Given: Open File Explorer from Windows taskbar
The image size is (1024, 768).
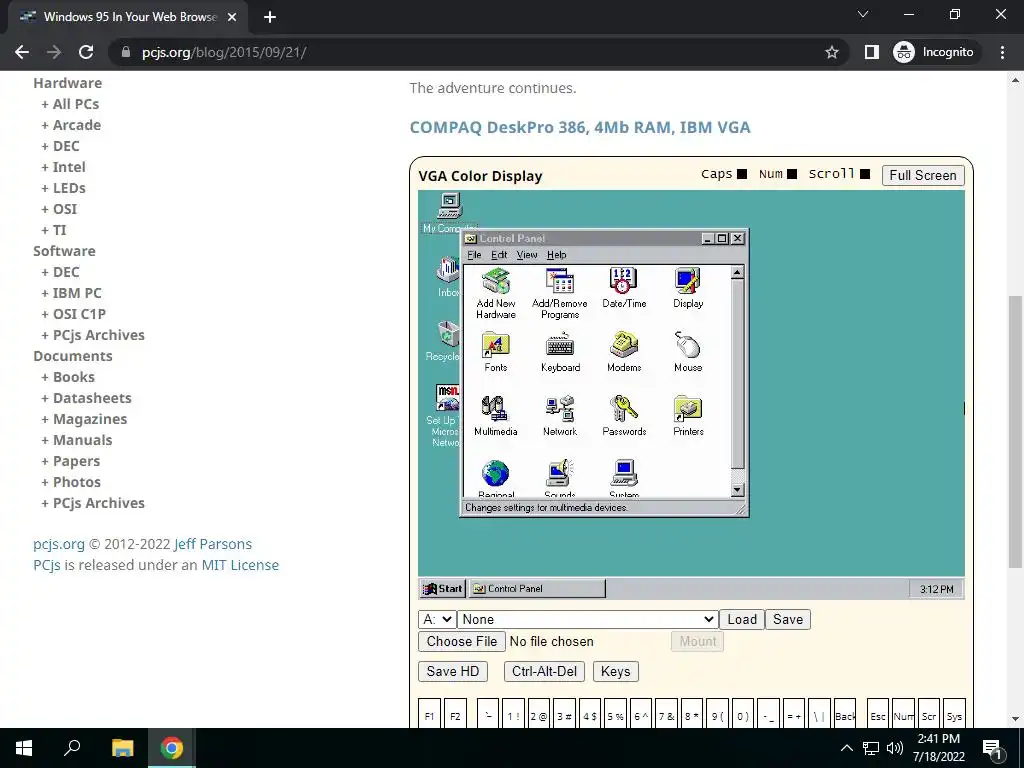Looking at the screenshot, I should pos(122,748).
